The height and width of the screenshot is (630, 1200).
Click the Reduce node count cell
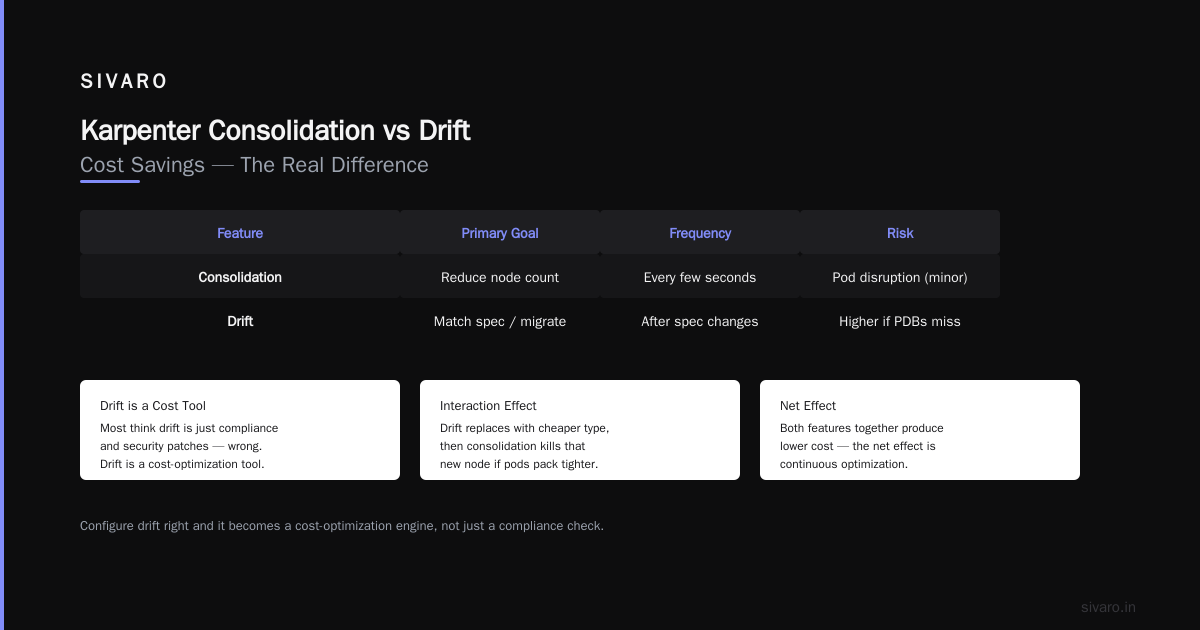[500, 277]
